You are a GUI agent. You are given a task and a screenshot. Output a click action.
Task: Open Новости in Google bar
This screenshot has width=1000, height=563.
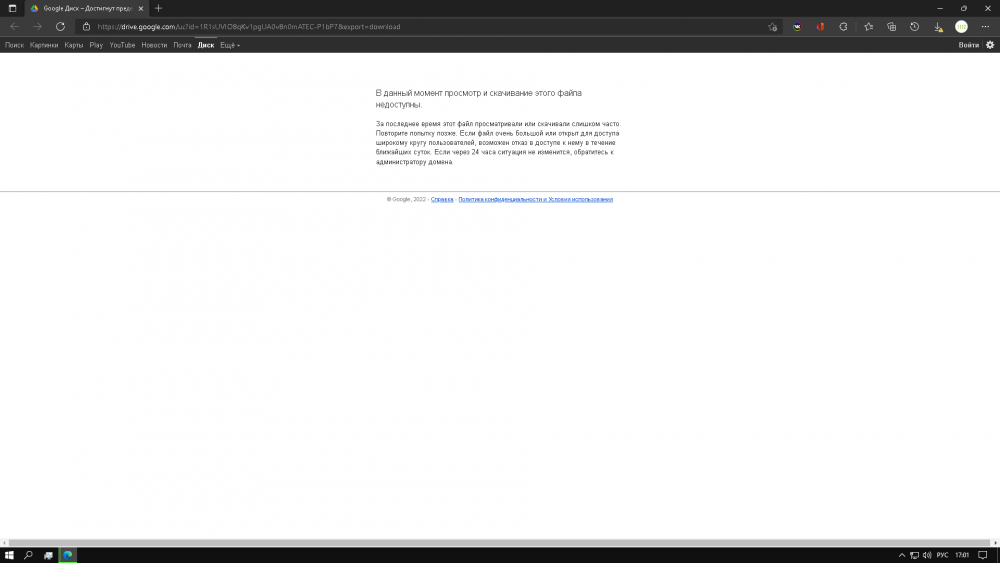click(154, 45)
